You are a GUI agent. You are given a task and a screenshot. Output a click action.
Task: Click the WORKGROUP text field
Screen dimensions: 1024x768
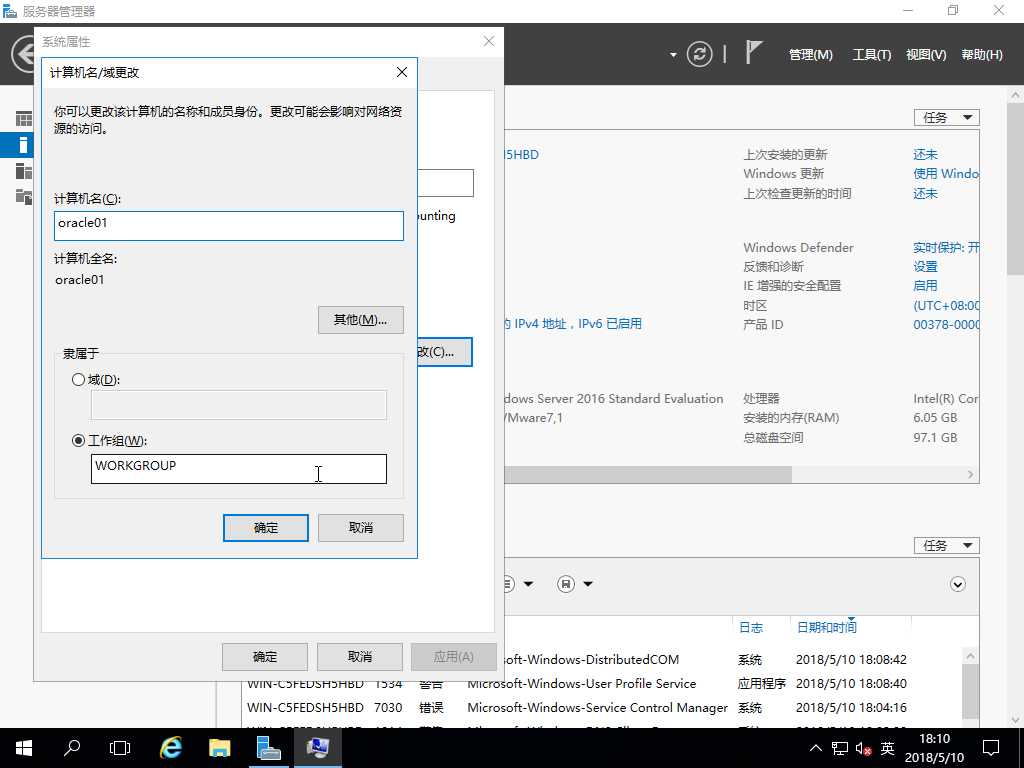coord(239,469)
